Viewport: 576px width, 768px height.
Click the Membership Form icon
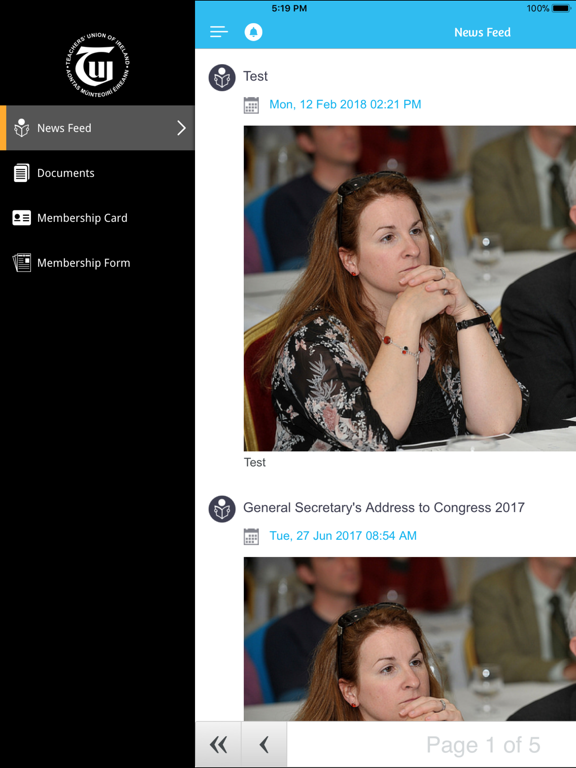22,263
